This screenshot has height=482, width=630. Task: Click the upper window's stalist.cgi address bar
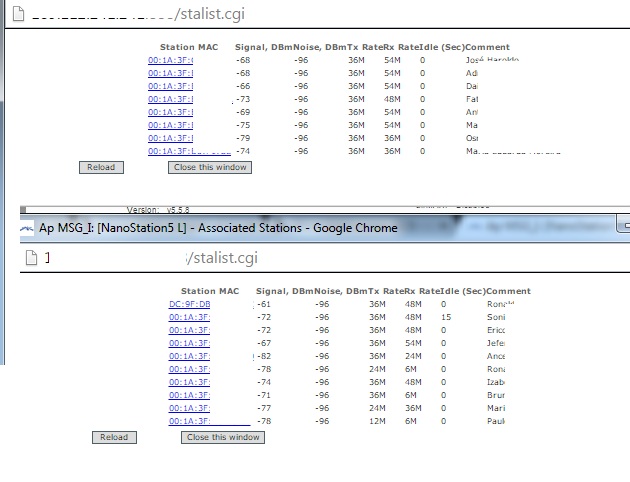click(138, 14)
